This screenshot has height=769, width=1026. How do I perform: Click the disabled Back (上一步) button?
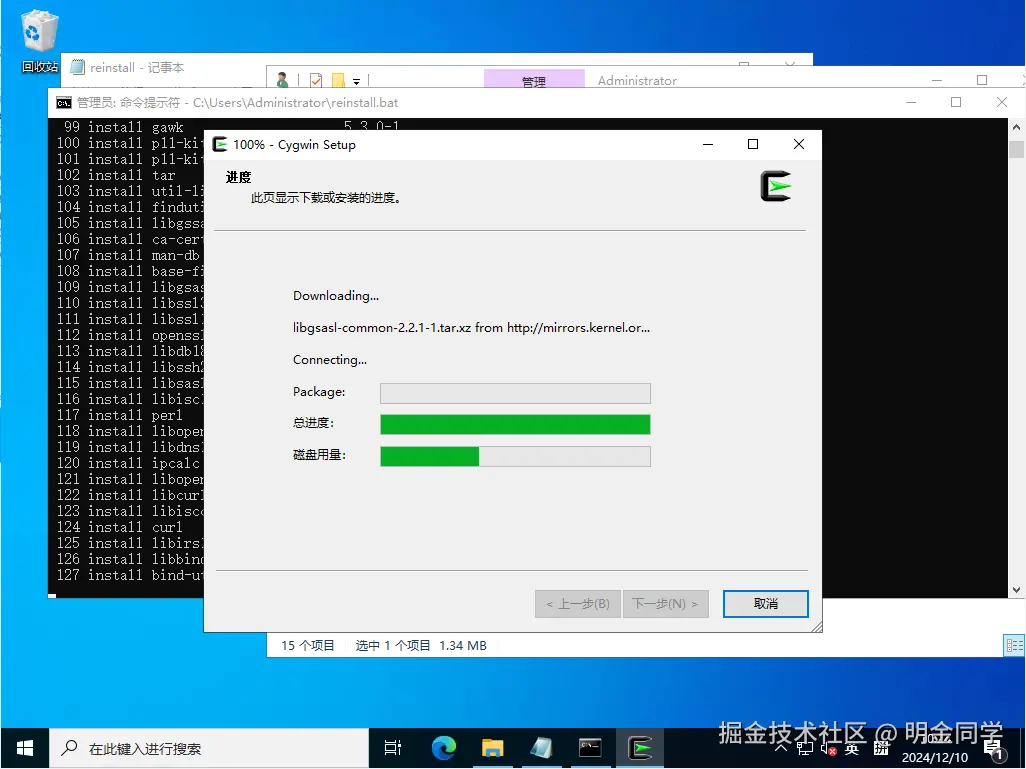578,603
